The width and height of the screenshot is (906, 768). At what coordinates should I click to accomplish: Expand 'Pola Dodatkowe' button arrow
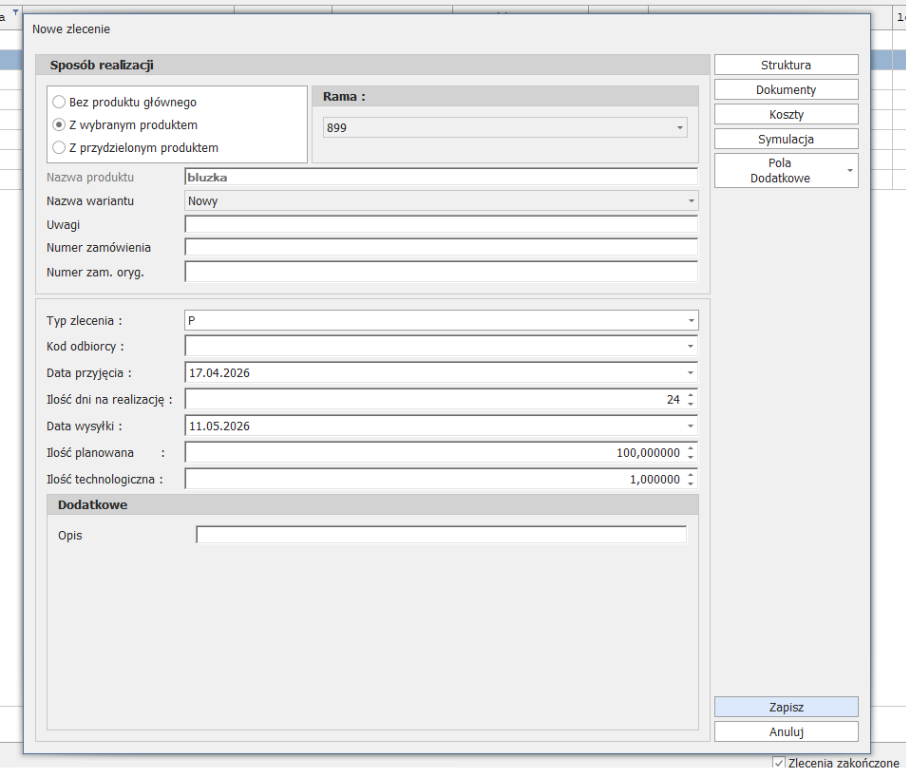850,171
